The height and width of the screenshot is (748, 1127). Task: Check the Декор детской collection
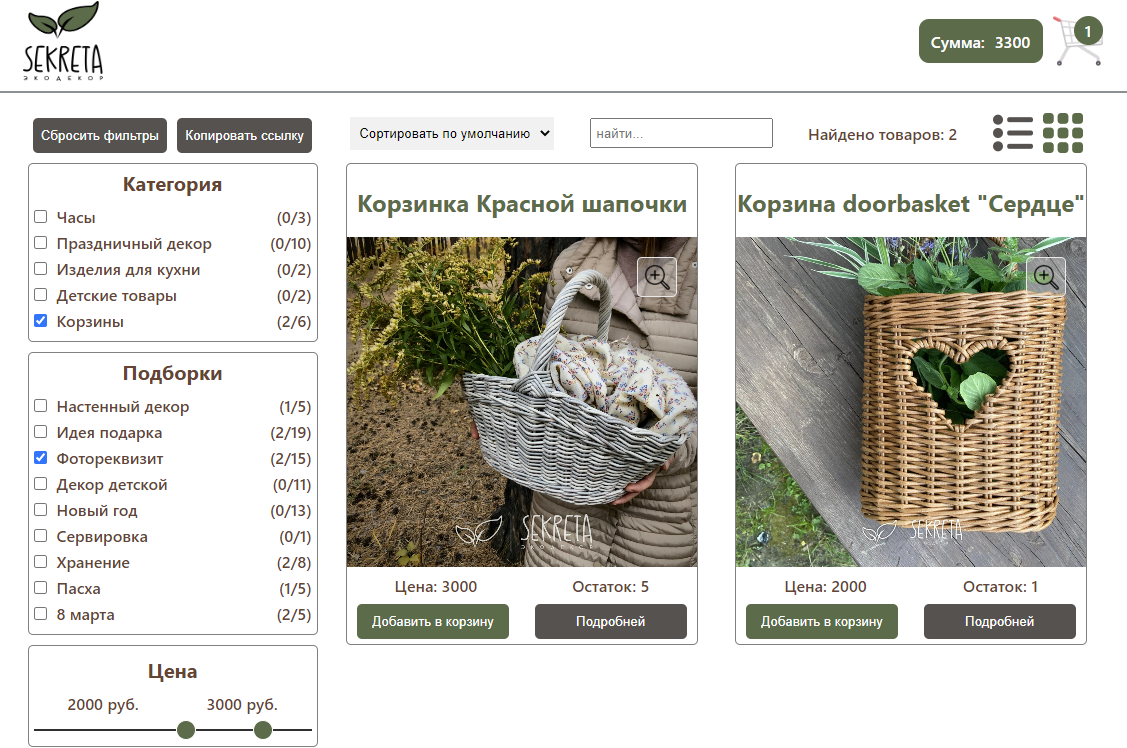[x=41, y=484]
